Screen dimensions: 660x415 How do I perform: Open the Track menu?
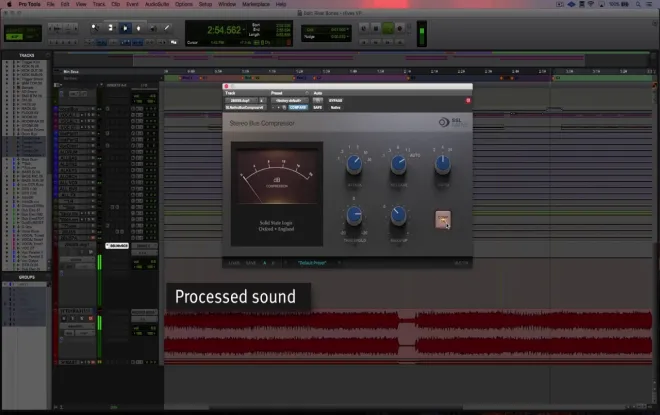coord(99,4)
